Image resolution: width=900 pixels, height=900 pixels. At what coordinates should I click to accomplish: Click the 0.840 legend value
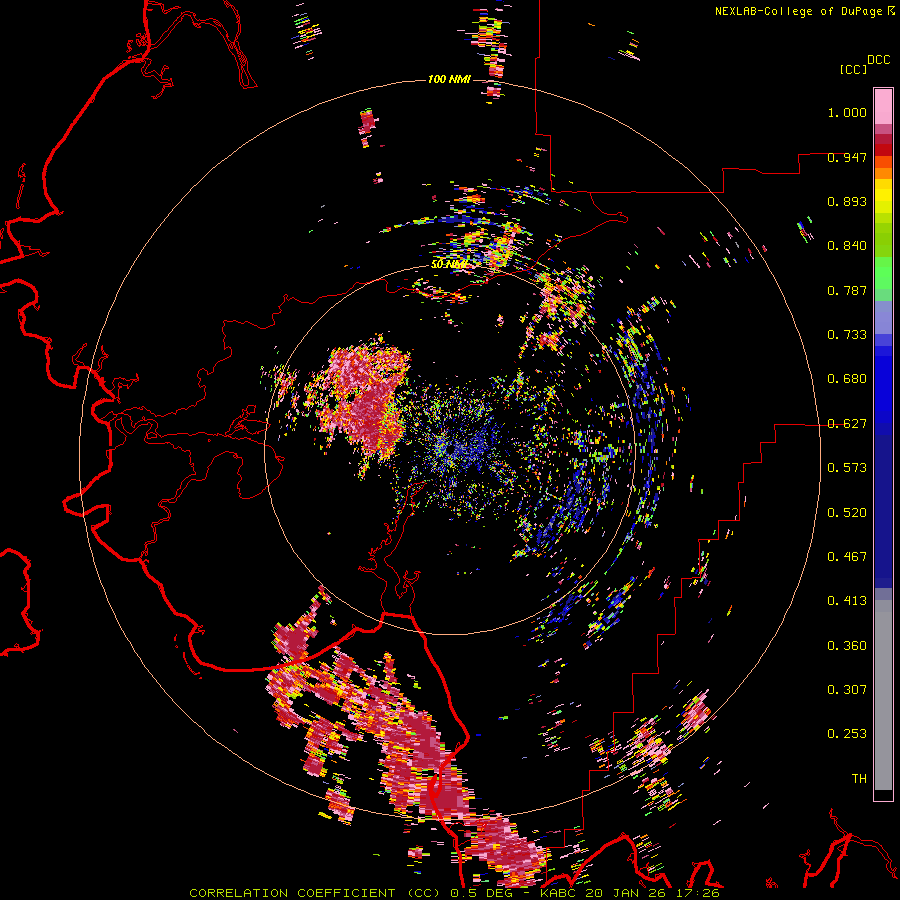847,246
